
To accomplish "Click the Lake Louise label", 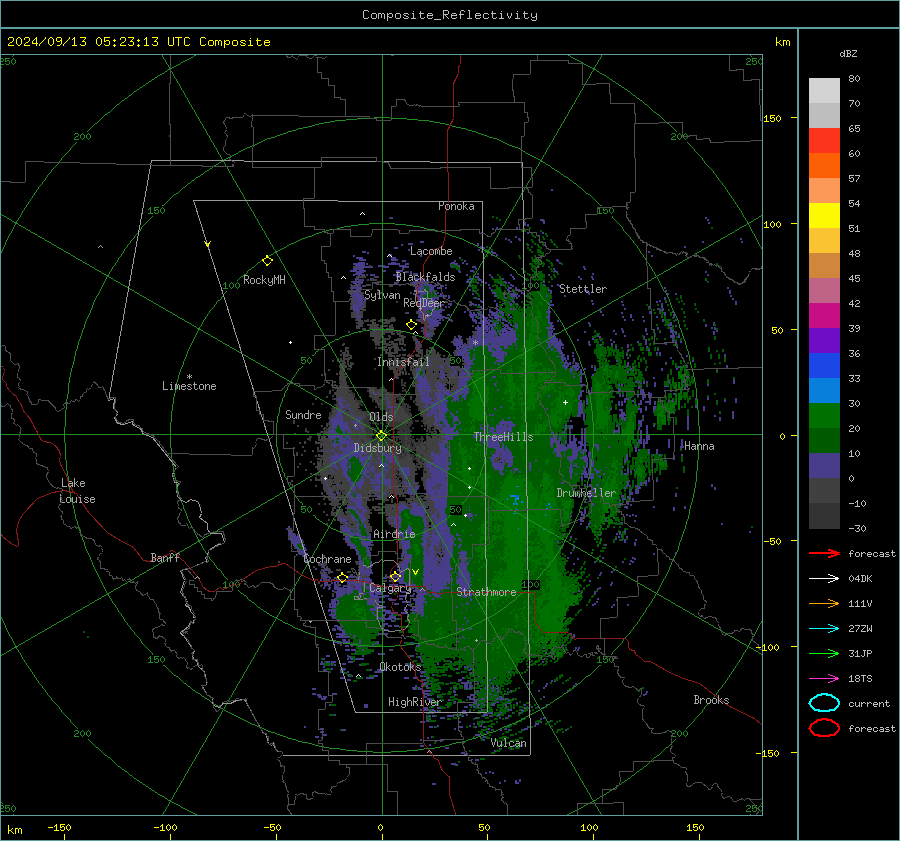I will click(77, 491).
